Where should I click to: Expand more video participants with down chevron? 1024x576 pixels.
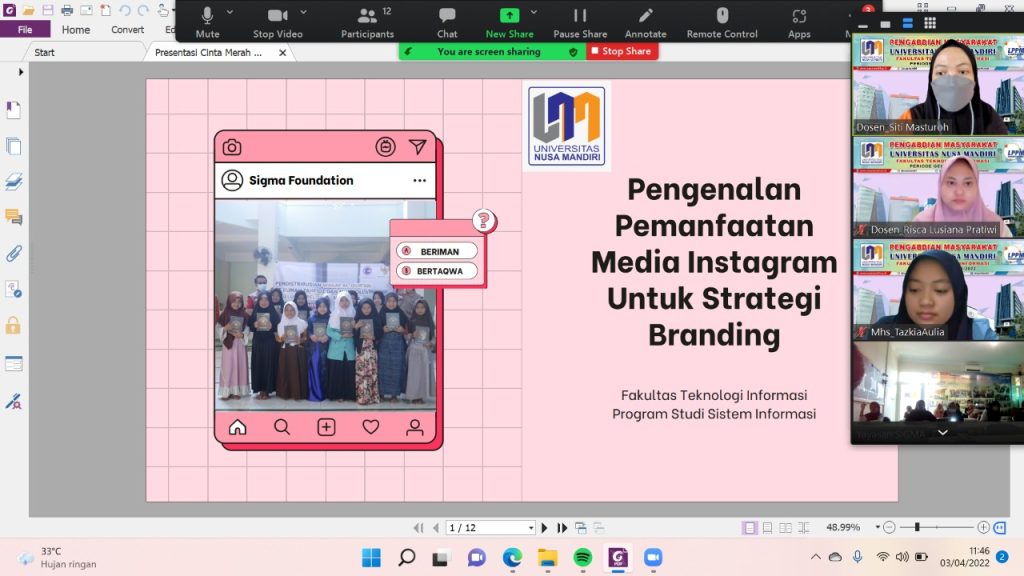[x=942, y=432]
